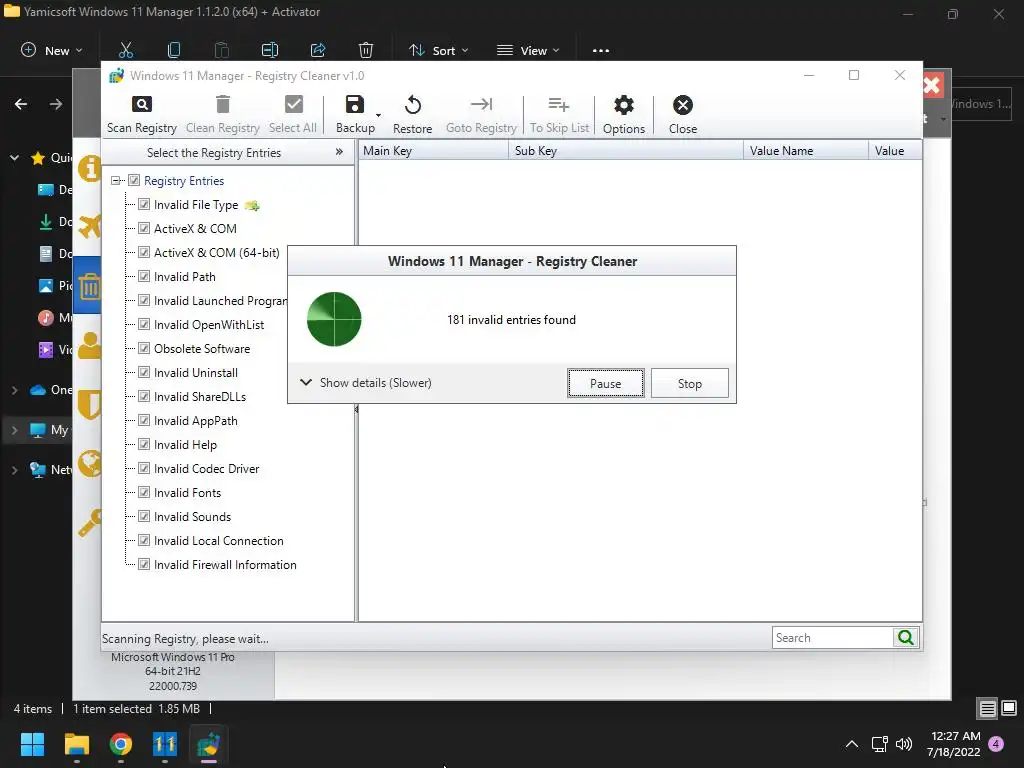Uncheck the Invalid Path checkbox
This screenshot has width=1024, height=768.
144,276
